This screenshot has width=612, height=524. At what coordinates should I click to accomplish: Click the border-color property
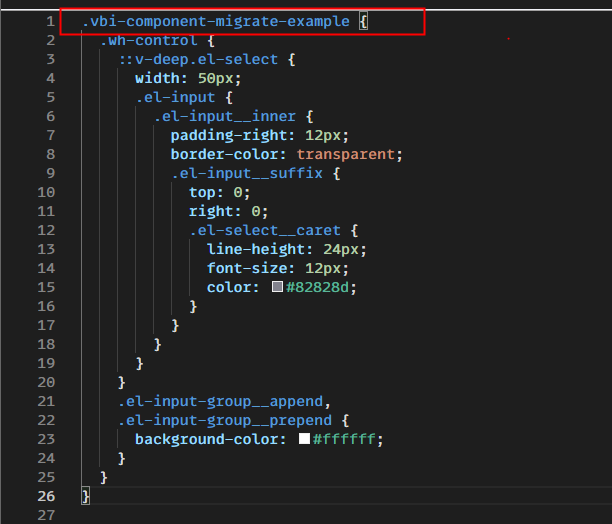point(224,154)
